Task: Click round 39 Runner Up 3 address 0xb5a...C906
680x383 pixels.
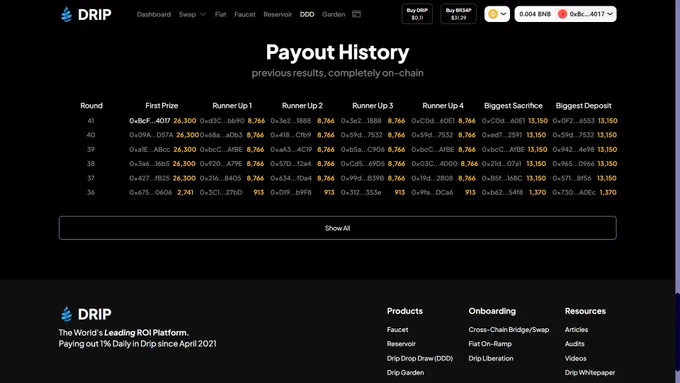Action: pos(363,149)
